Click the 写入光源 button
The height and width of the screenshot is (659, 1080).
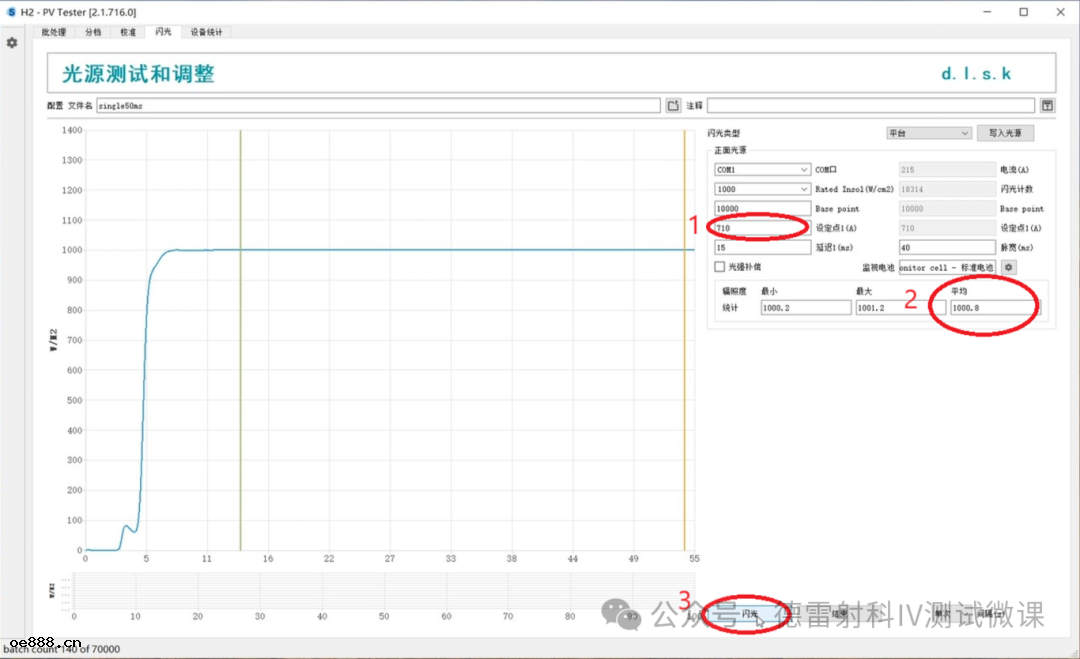coord(1005,133)
